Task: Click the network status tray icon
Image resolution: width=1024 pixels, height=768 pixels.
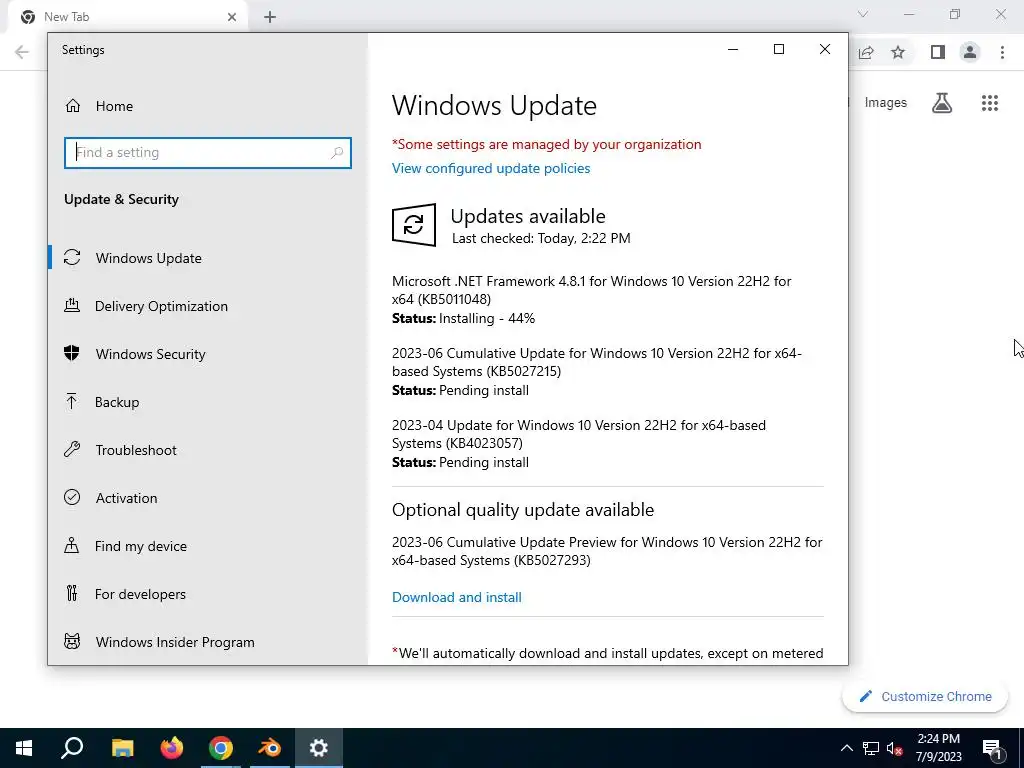Action: pyautogui.click(x=871, y=748)
